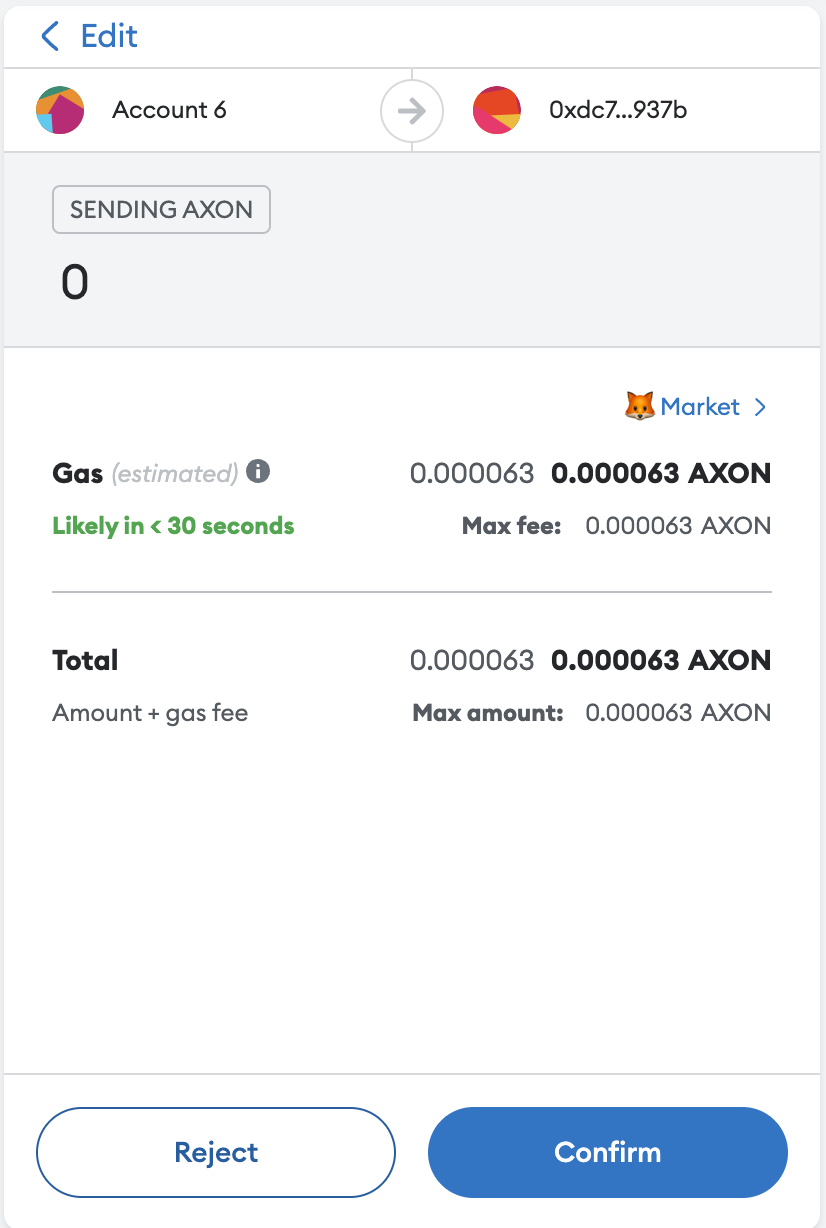Click the amount value 0

[x=75, y=283]
